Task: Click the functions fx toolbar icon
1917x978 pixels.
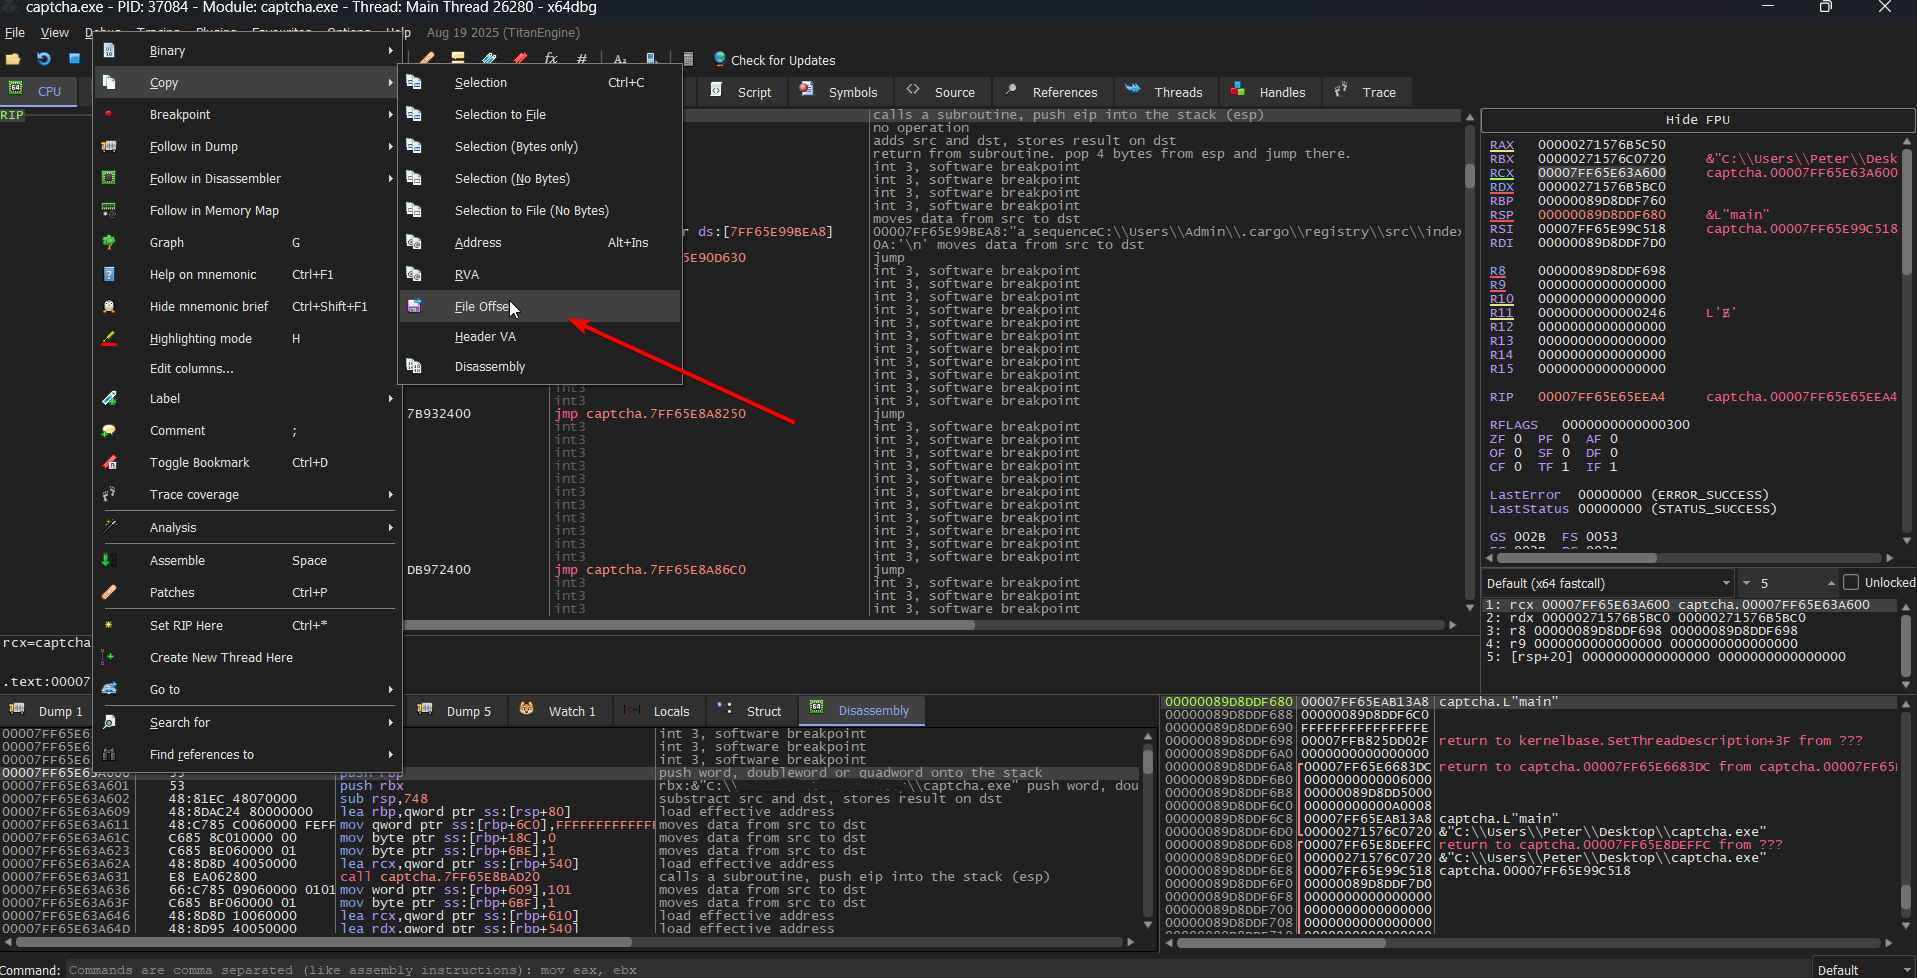Action: [550, 59]
